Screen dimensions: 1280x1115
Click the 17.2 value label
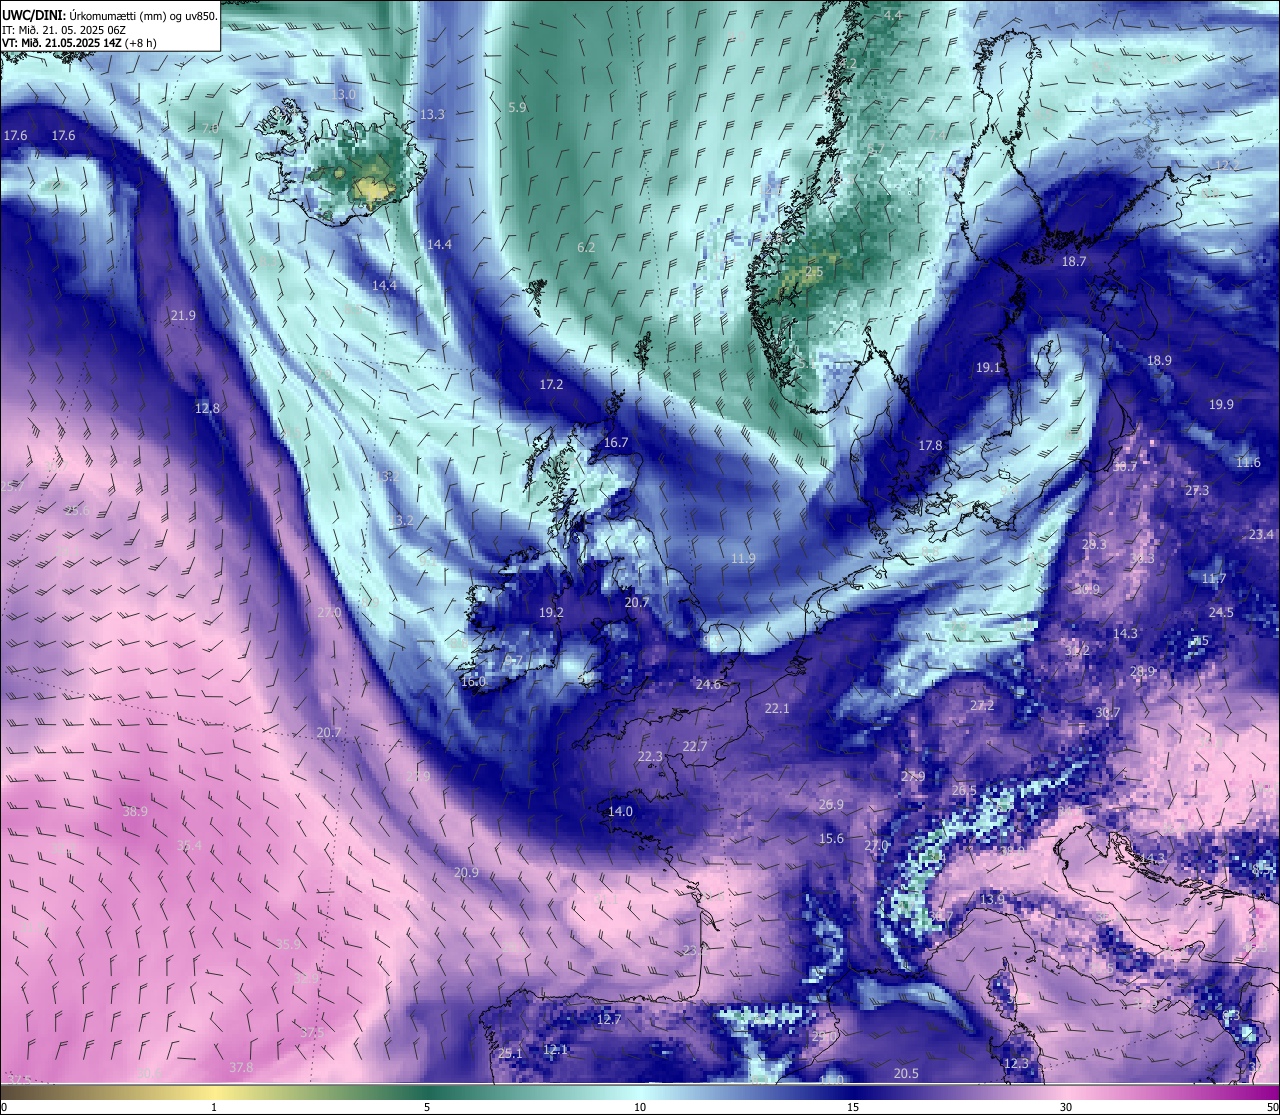click(551, 384)
